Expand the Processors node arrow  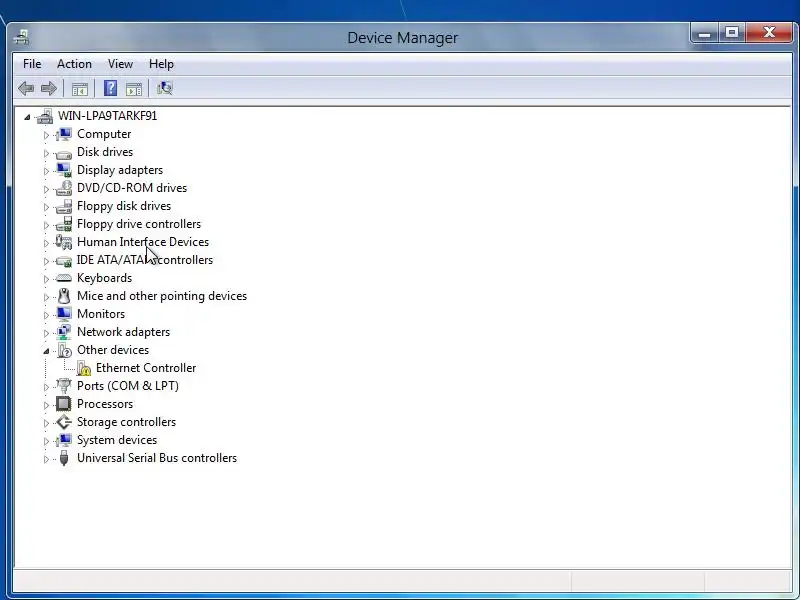point(46,405)
